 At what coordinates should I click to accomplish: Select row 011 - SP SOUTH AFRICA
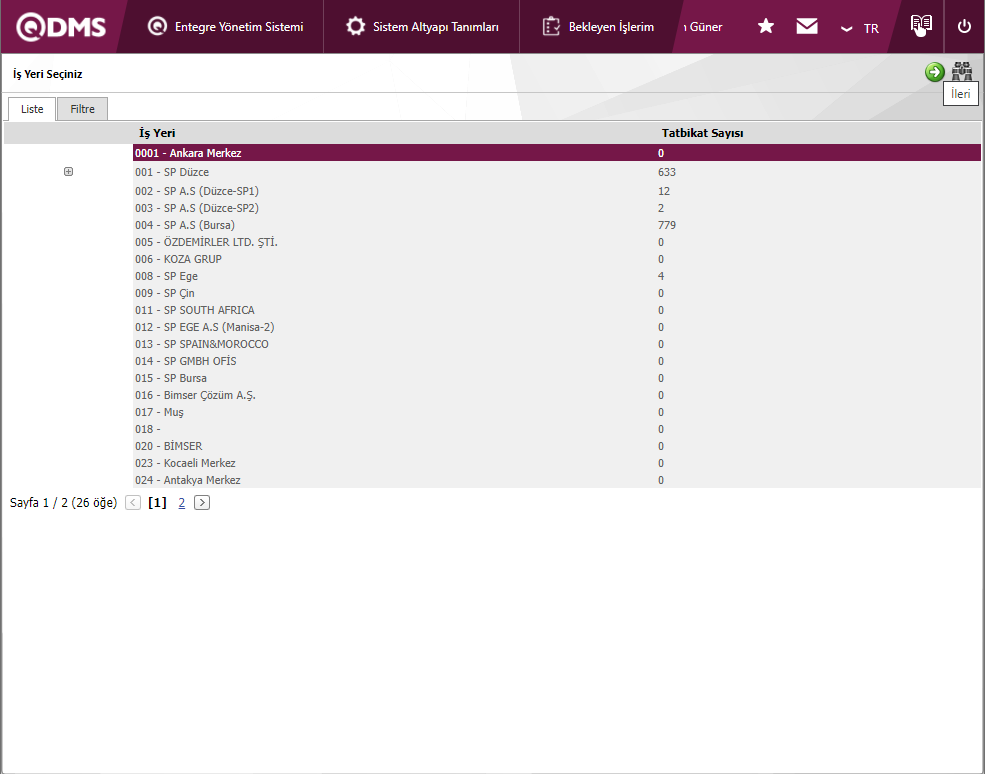pyautogui.click(x=557, y=310)
